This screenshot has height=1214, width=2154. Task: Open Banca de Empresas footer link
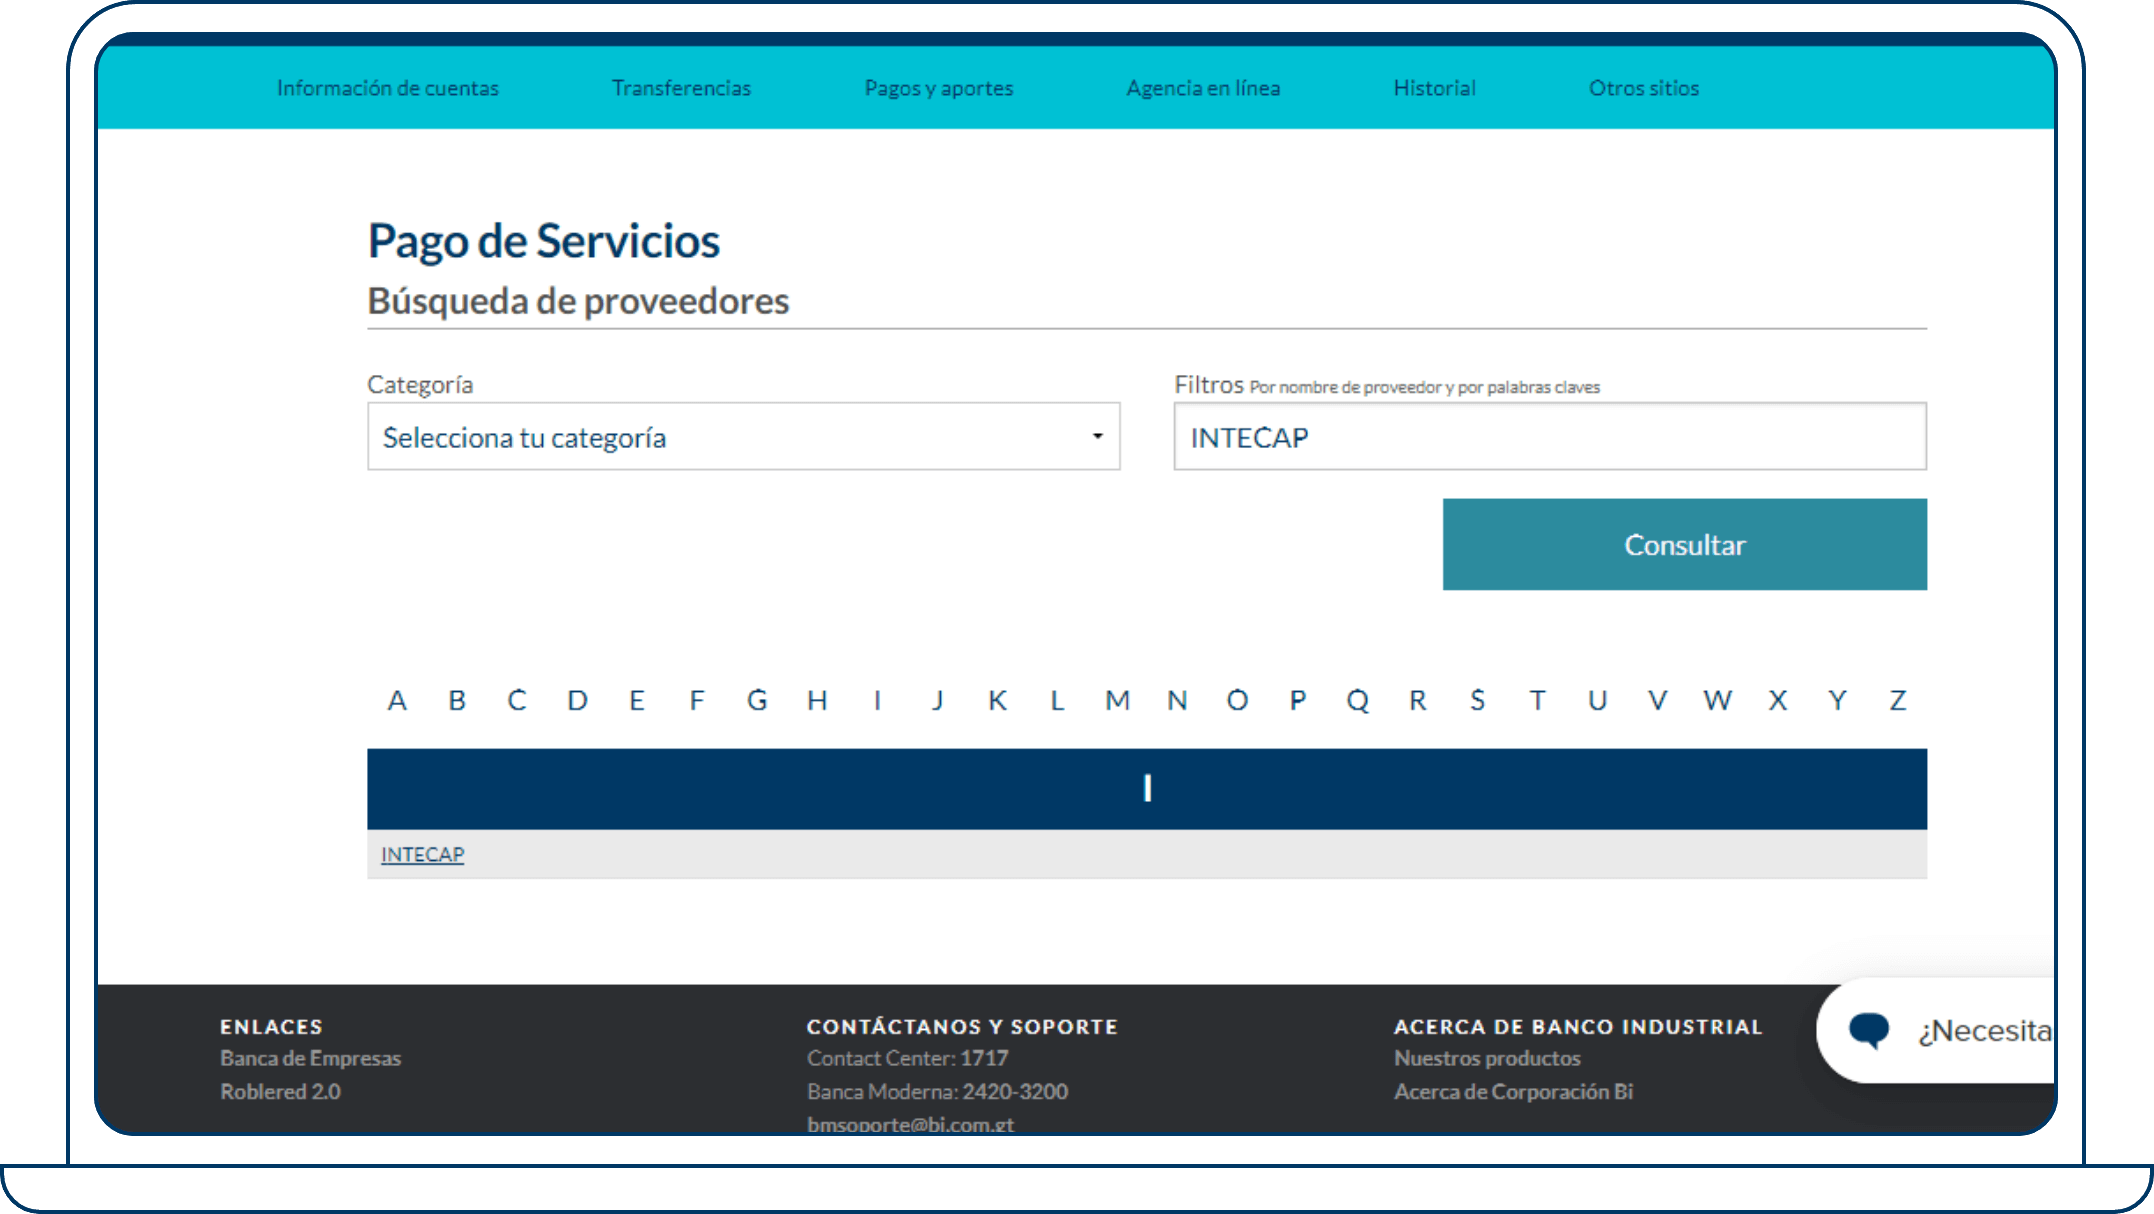coord(310,1058)
